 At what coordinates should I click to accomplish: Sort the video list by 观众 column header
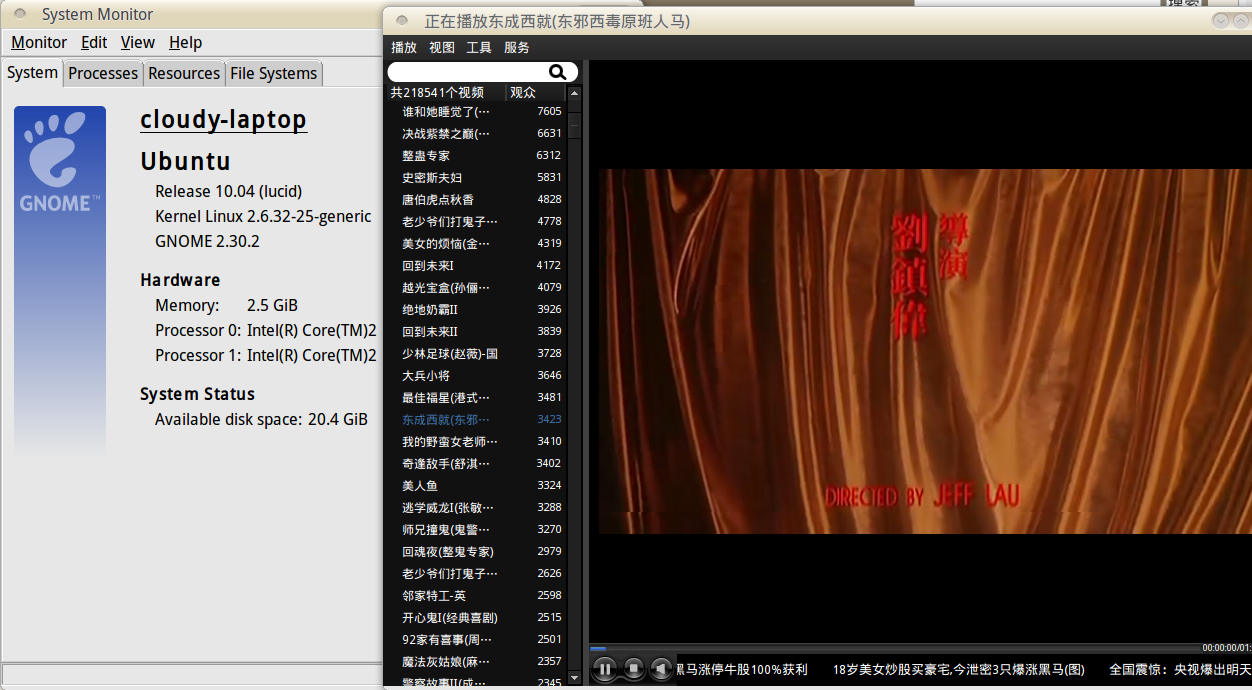pos(536,92)
